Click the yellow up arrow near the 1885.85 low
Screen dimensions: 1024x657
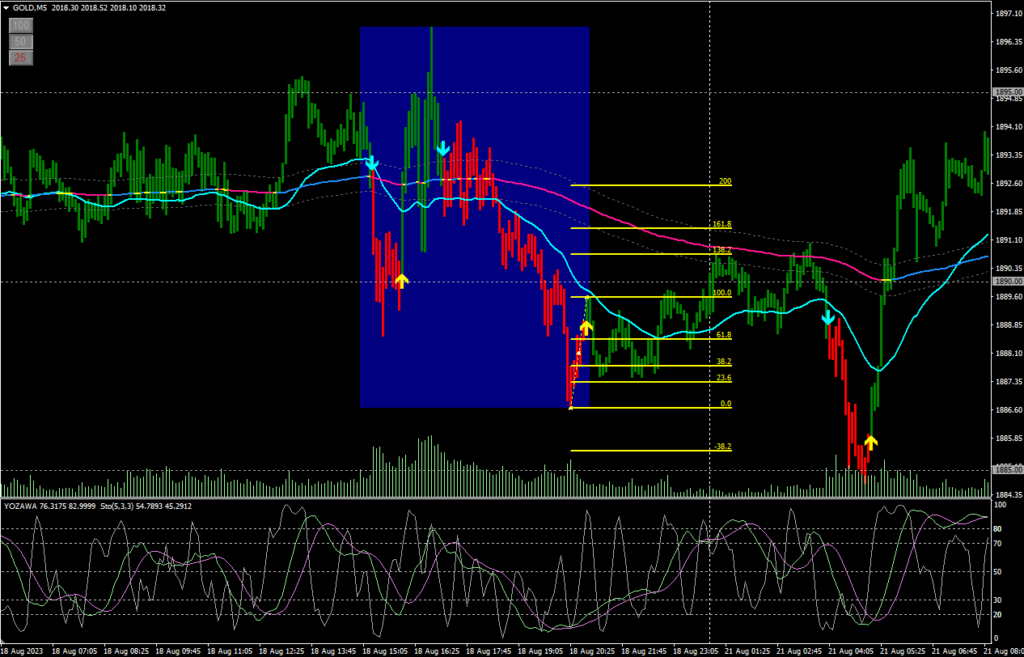(x=871, y=441)
